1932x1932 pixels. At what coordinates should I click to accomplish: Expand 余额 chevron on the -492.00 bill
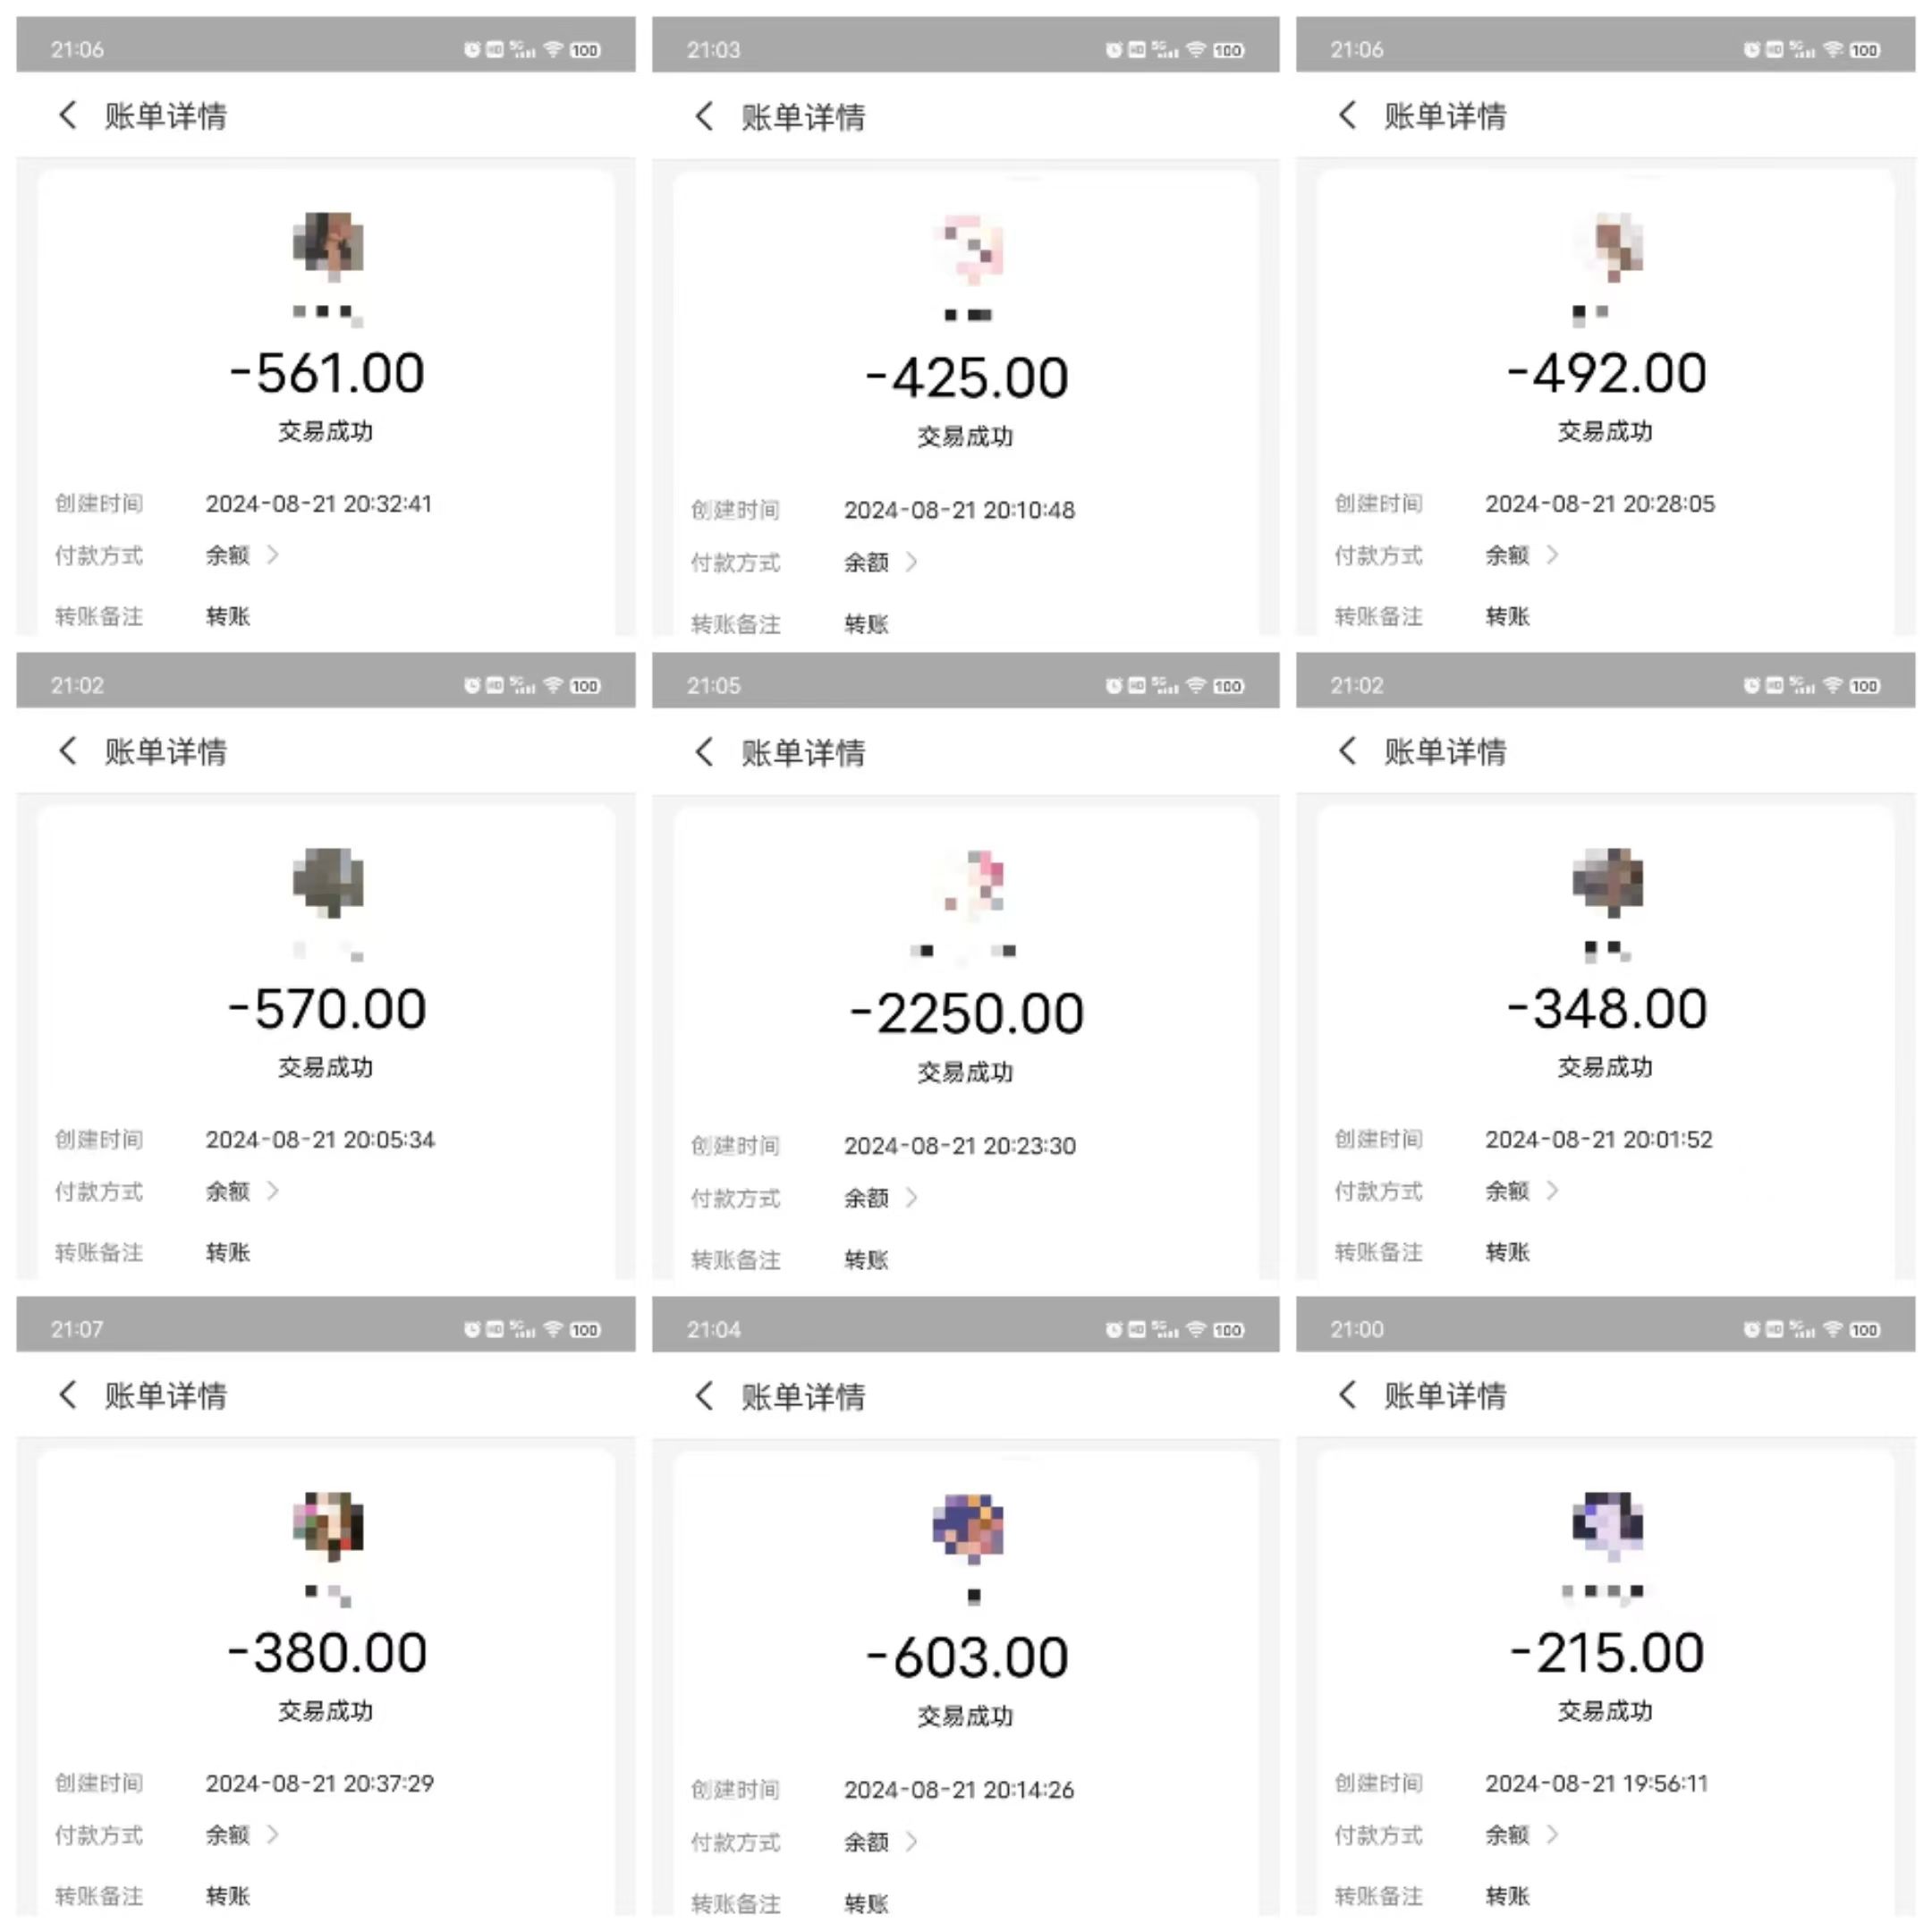tap(1552, 554)
